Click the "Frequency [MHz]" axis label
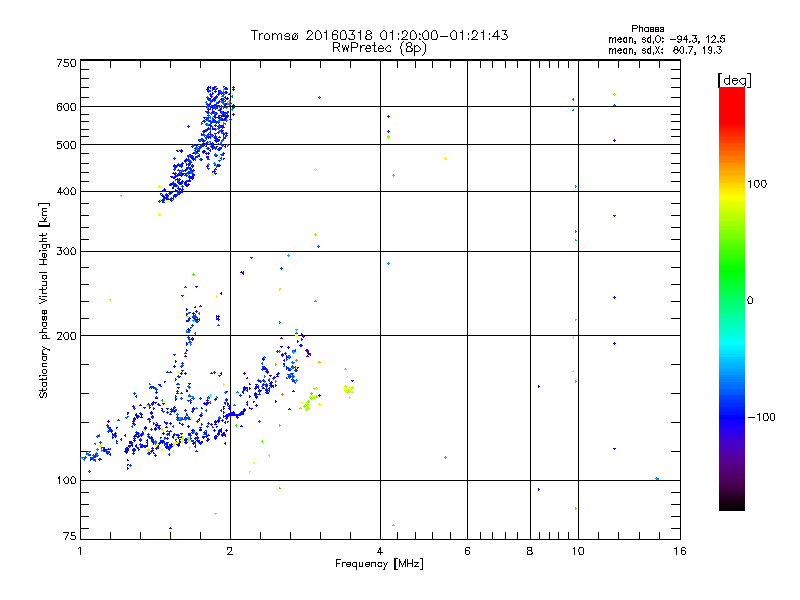800x600 pixels. tap(379, 564)
